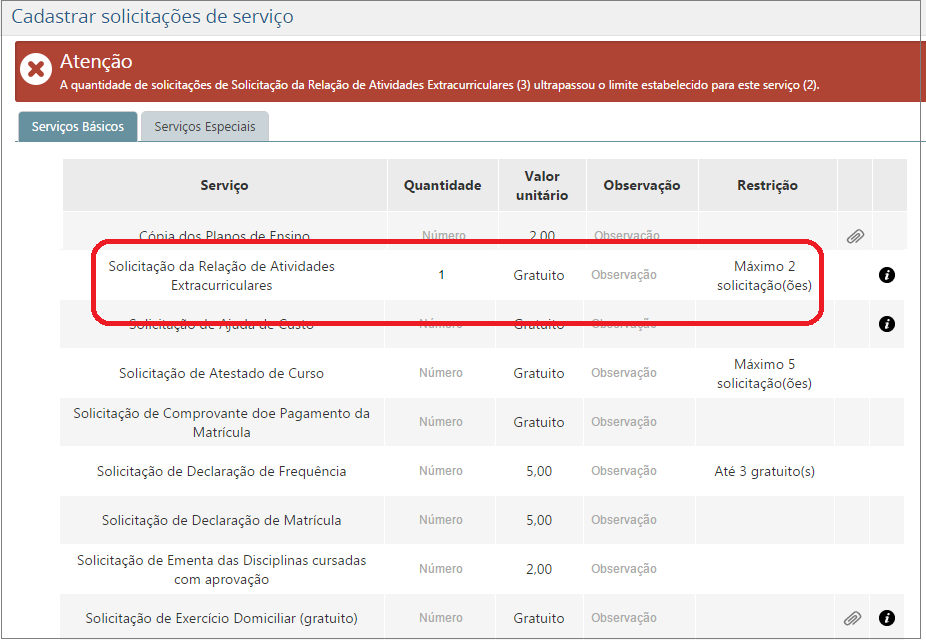
Task: Click the red X error icon in the Atenção alert
Action: (36, 70)
